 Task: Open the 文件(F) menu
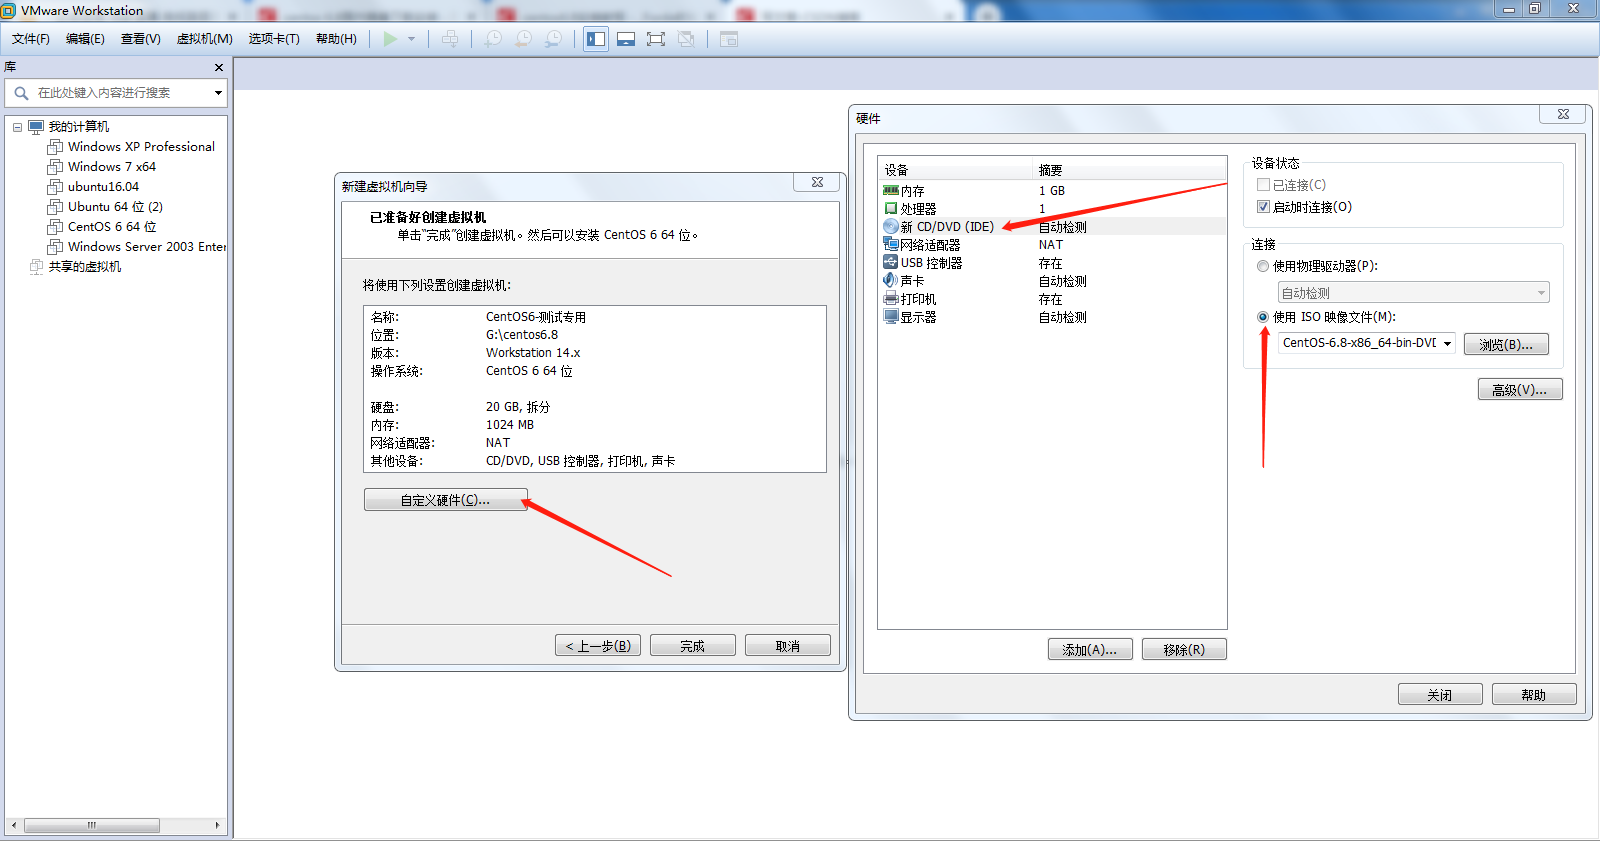coord(31,39)
